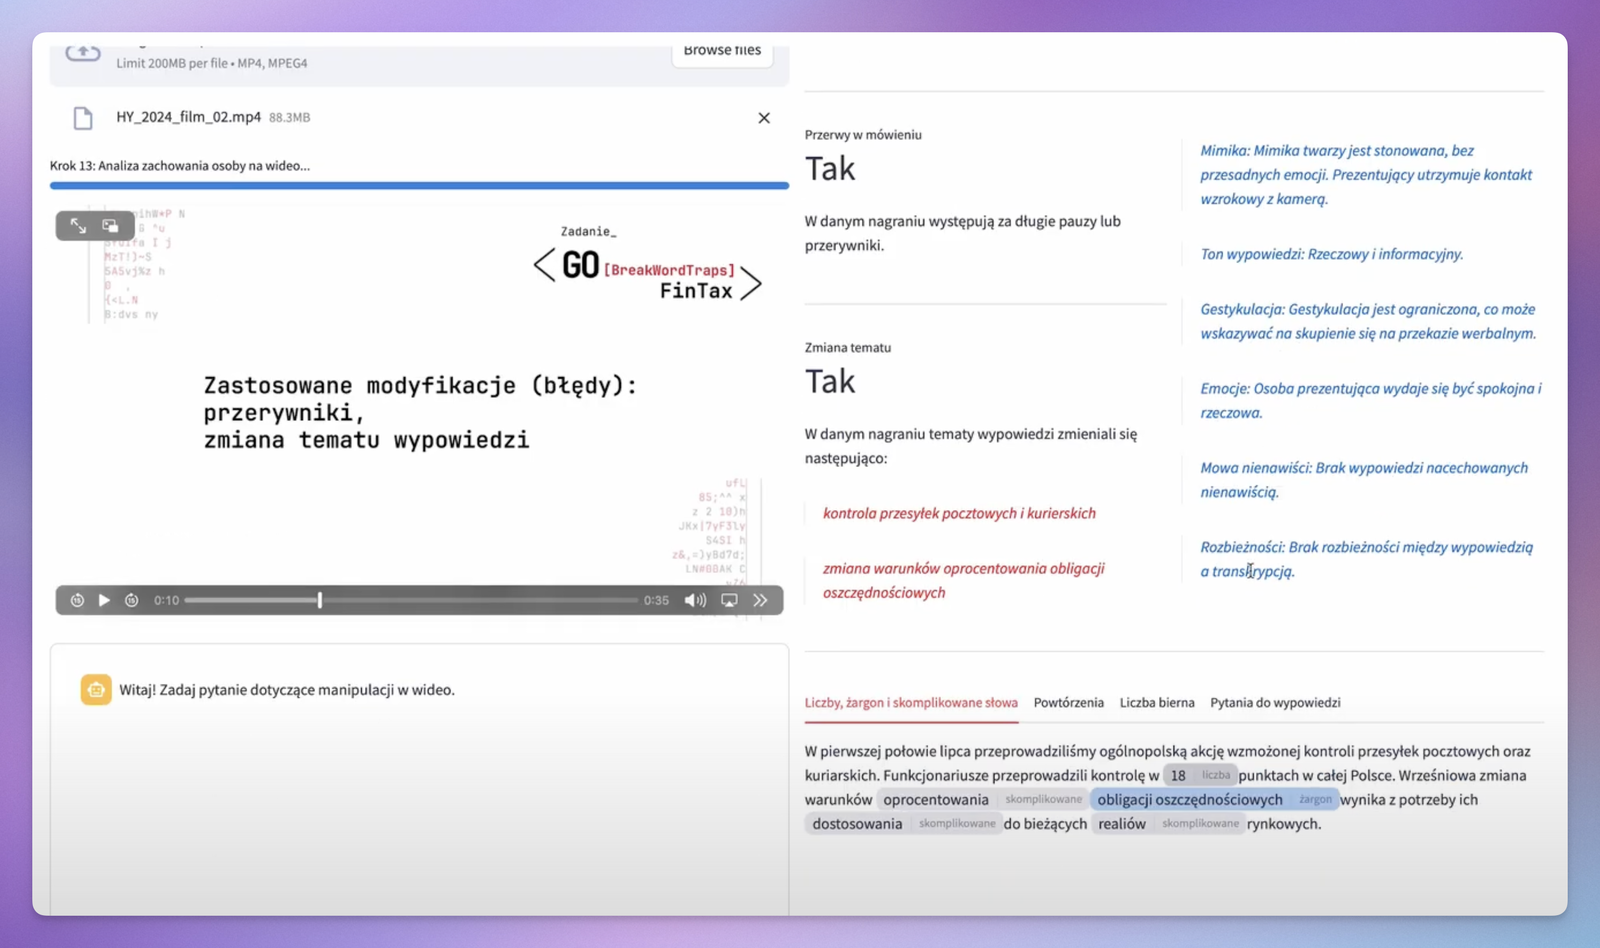Image resolution: width=1600 pixels, height=948 pixels.
Task: Click the topic kontrola przesyłek pocztowych i kurierskich
Action: point(959,513)
